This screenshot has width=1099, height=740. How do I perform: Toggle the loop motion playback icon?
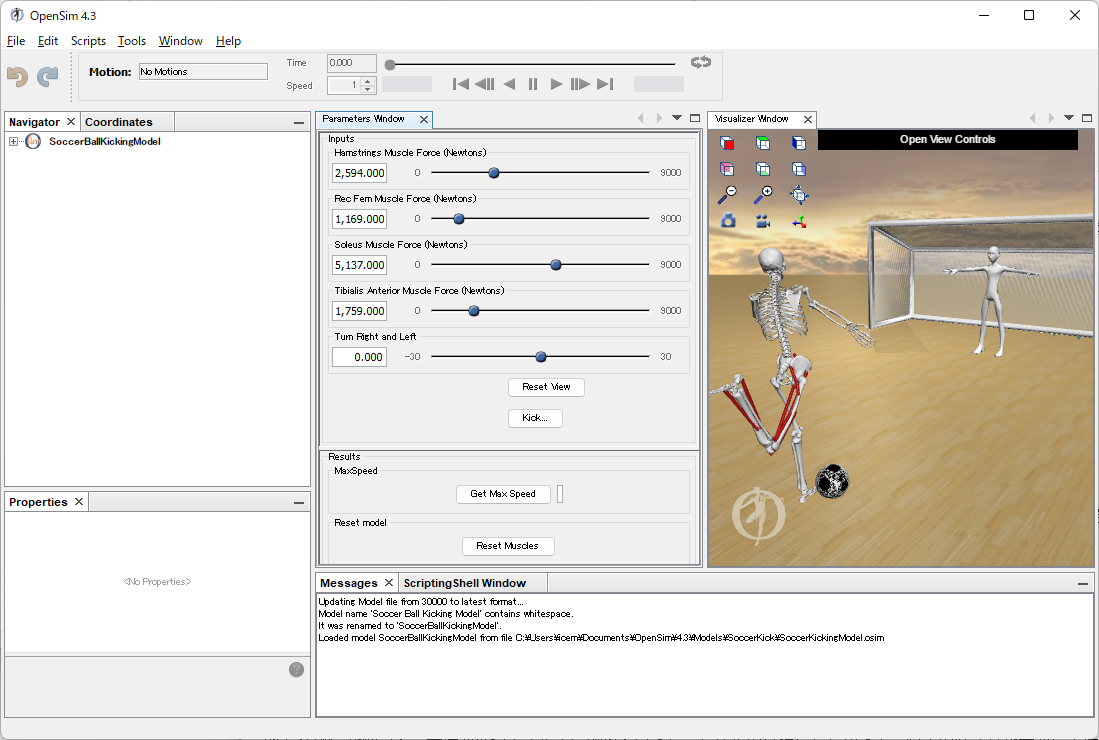coord(700,62)
